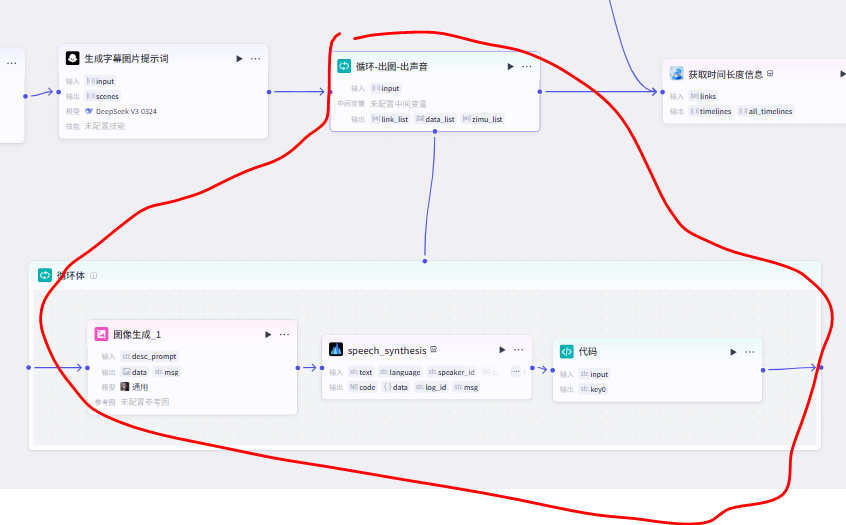This screenshot has height=525, width=846.
Task: Run the 代码 node
Action: point(733,352)
